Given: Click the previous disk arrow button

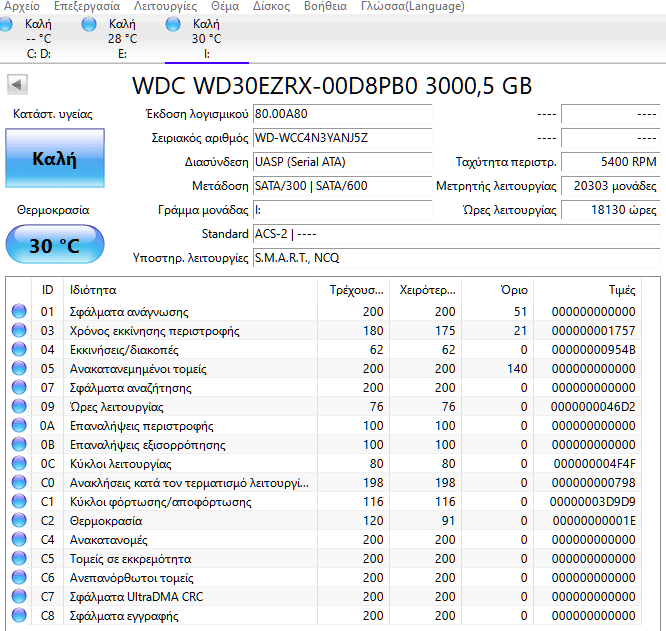Looking at the screenshot, I should tap(17, 85).
